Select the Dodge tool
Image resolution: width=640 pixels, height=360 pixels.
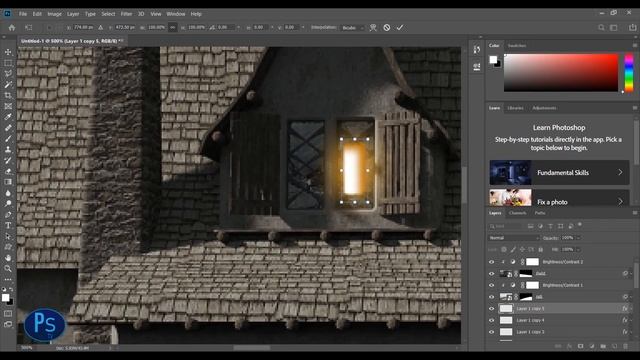(x=8, y=204)
